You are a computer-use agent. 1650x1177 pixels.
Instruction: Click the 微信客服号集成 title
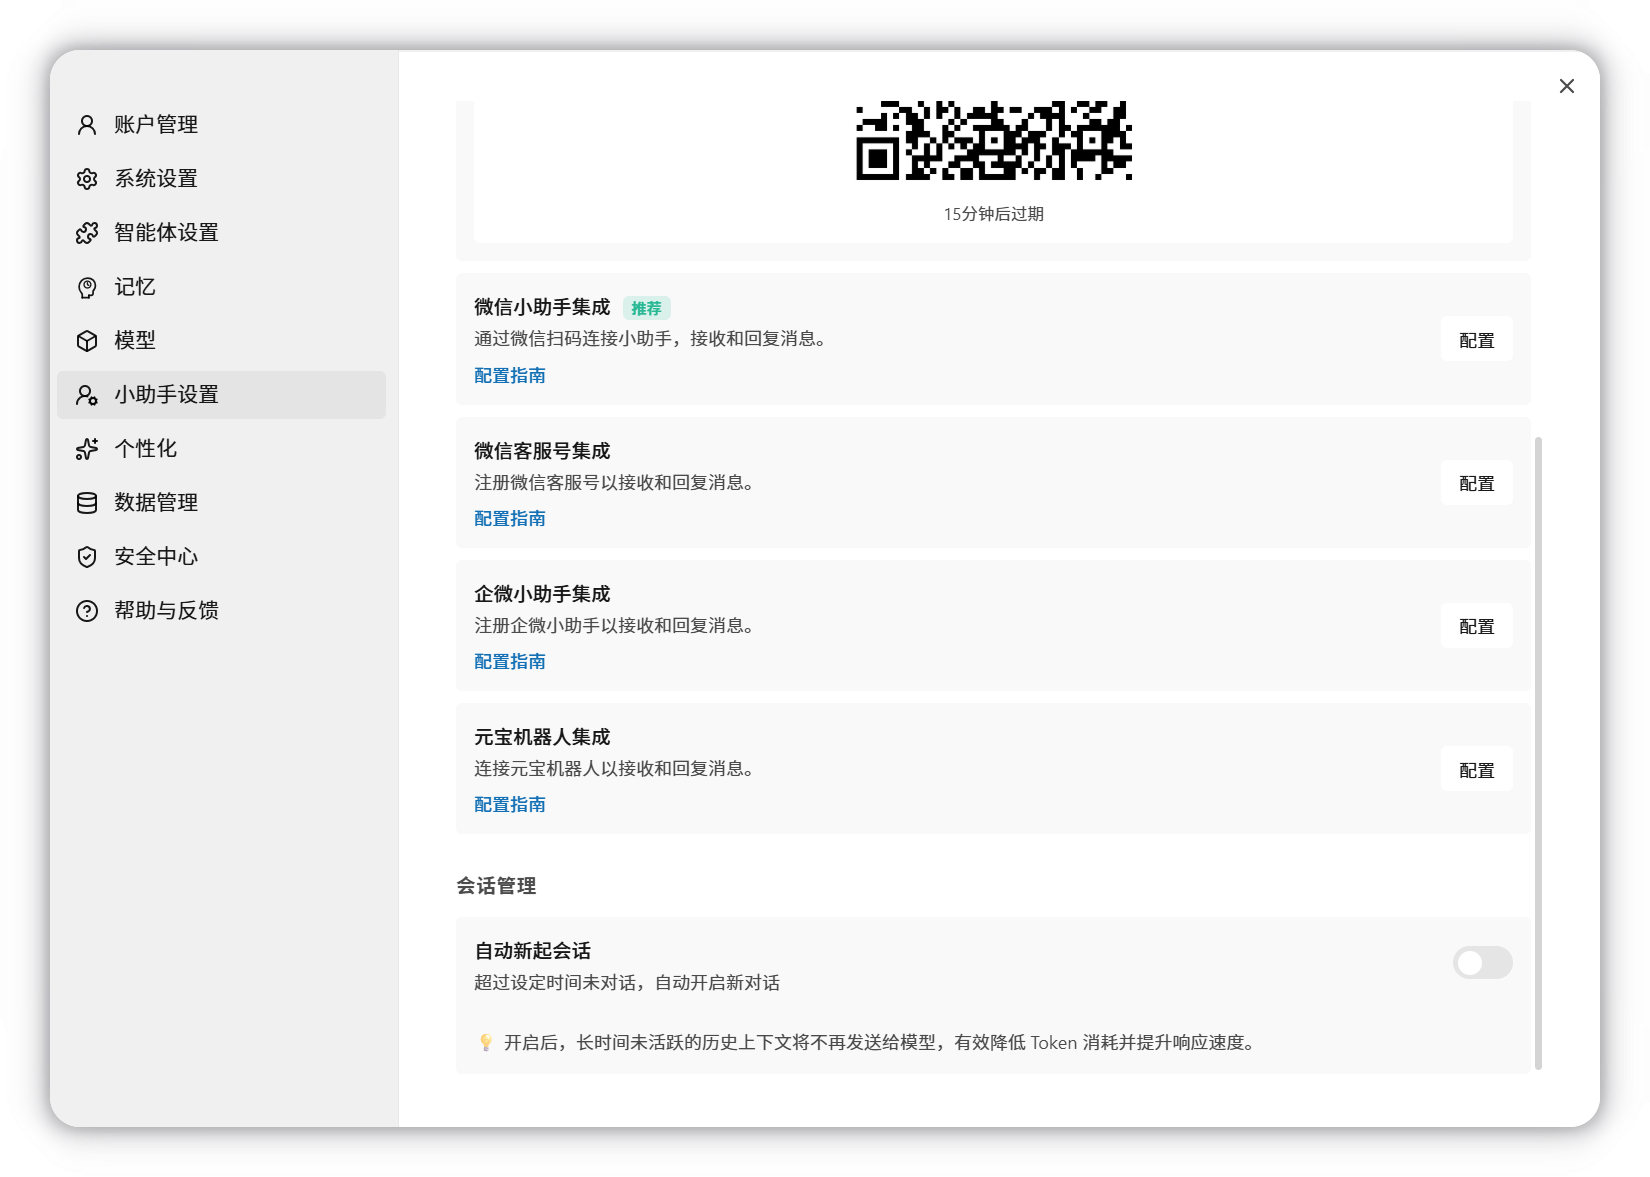pyautogui.click(x=542, y=451)
